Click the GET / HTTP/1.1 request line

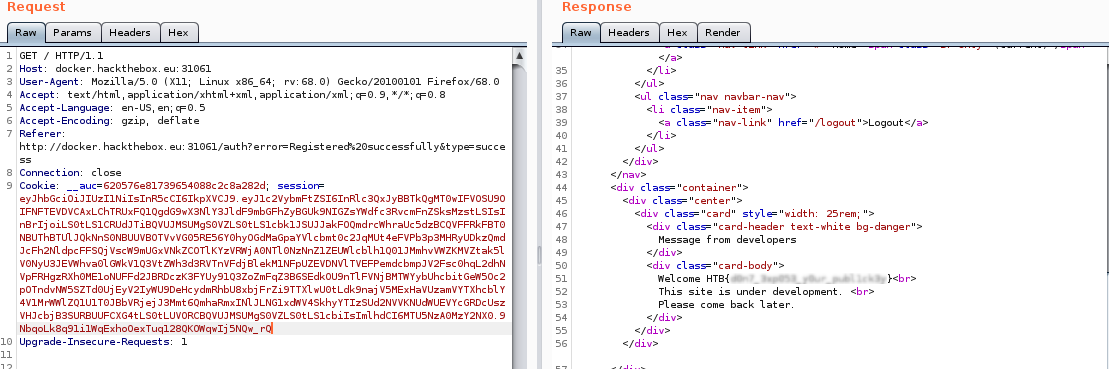(x=62, y=56)
